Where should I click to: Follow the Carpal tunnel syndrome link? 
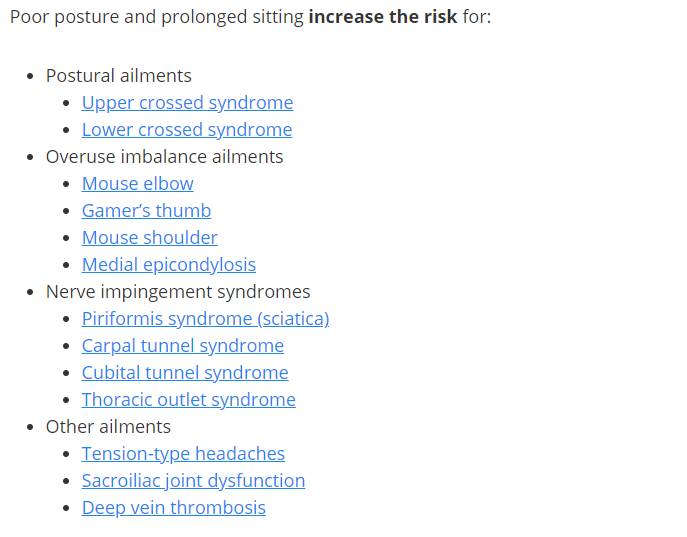tap(183, 346)
